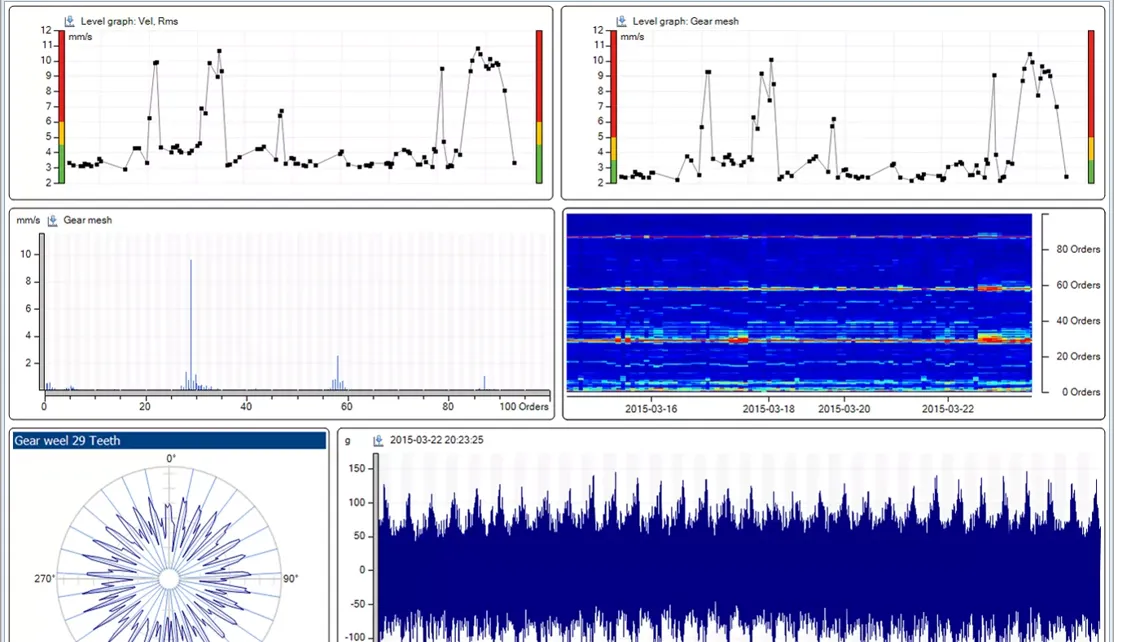Click red zone of Vel Rms left alarm bar
Viewport: 1140px width, 642px height.
click(61, 75)
